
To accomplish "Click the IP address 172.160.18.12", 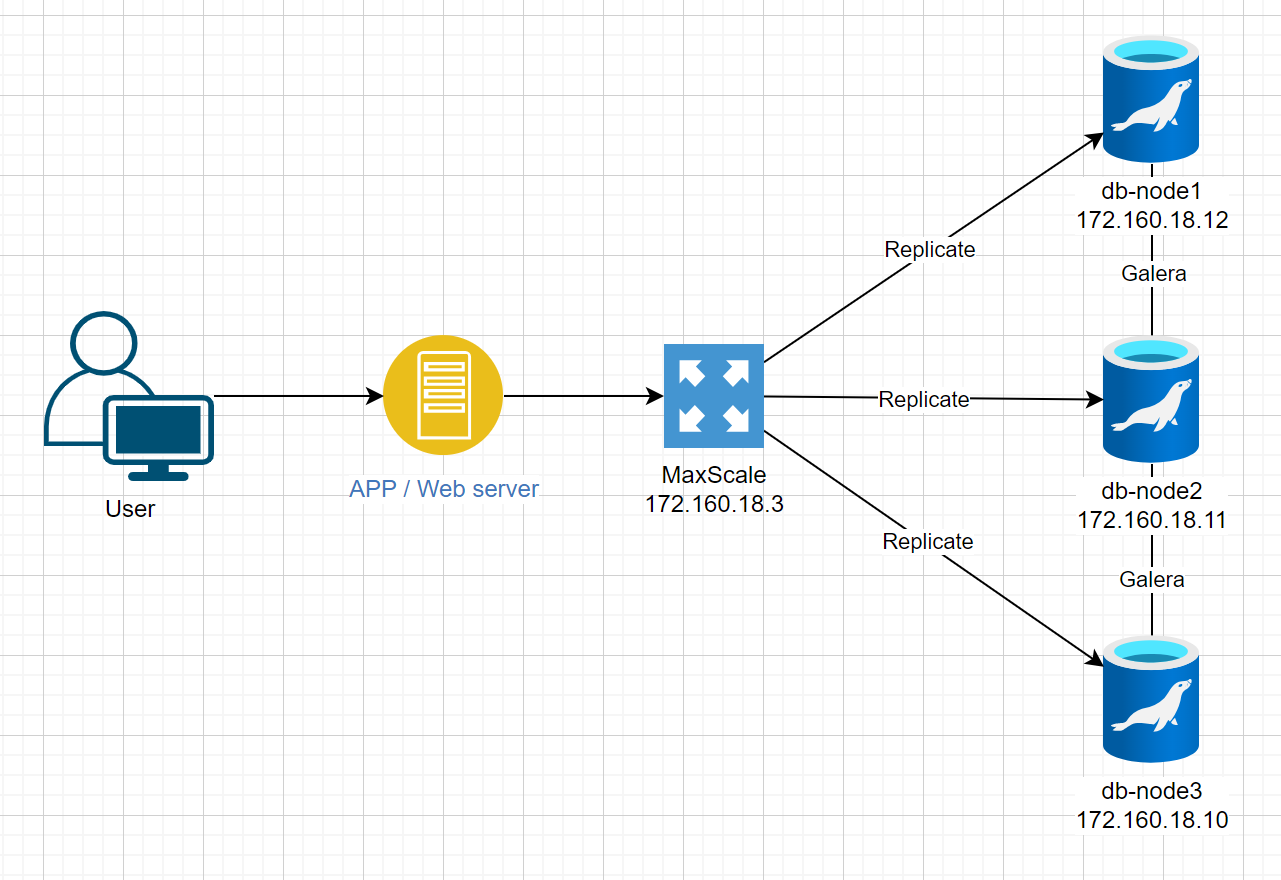I will (x=1152, y=220).
